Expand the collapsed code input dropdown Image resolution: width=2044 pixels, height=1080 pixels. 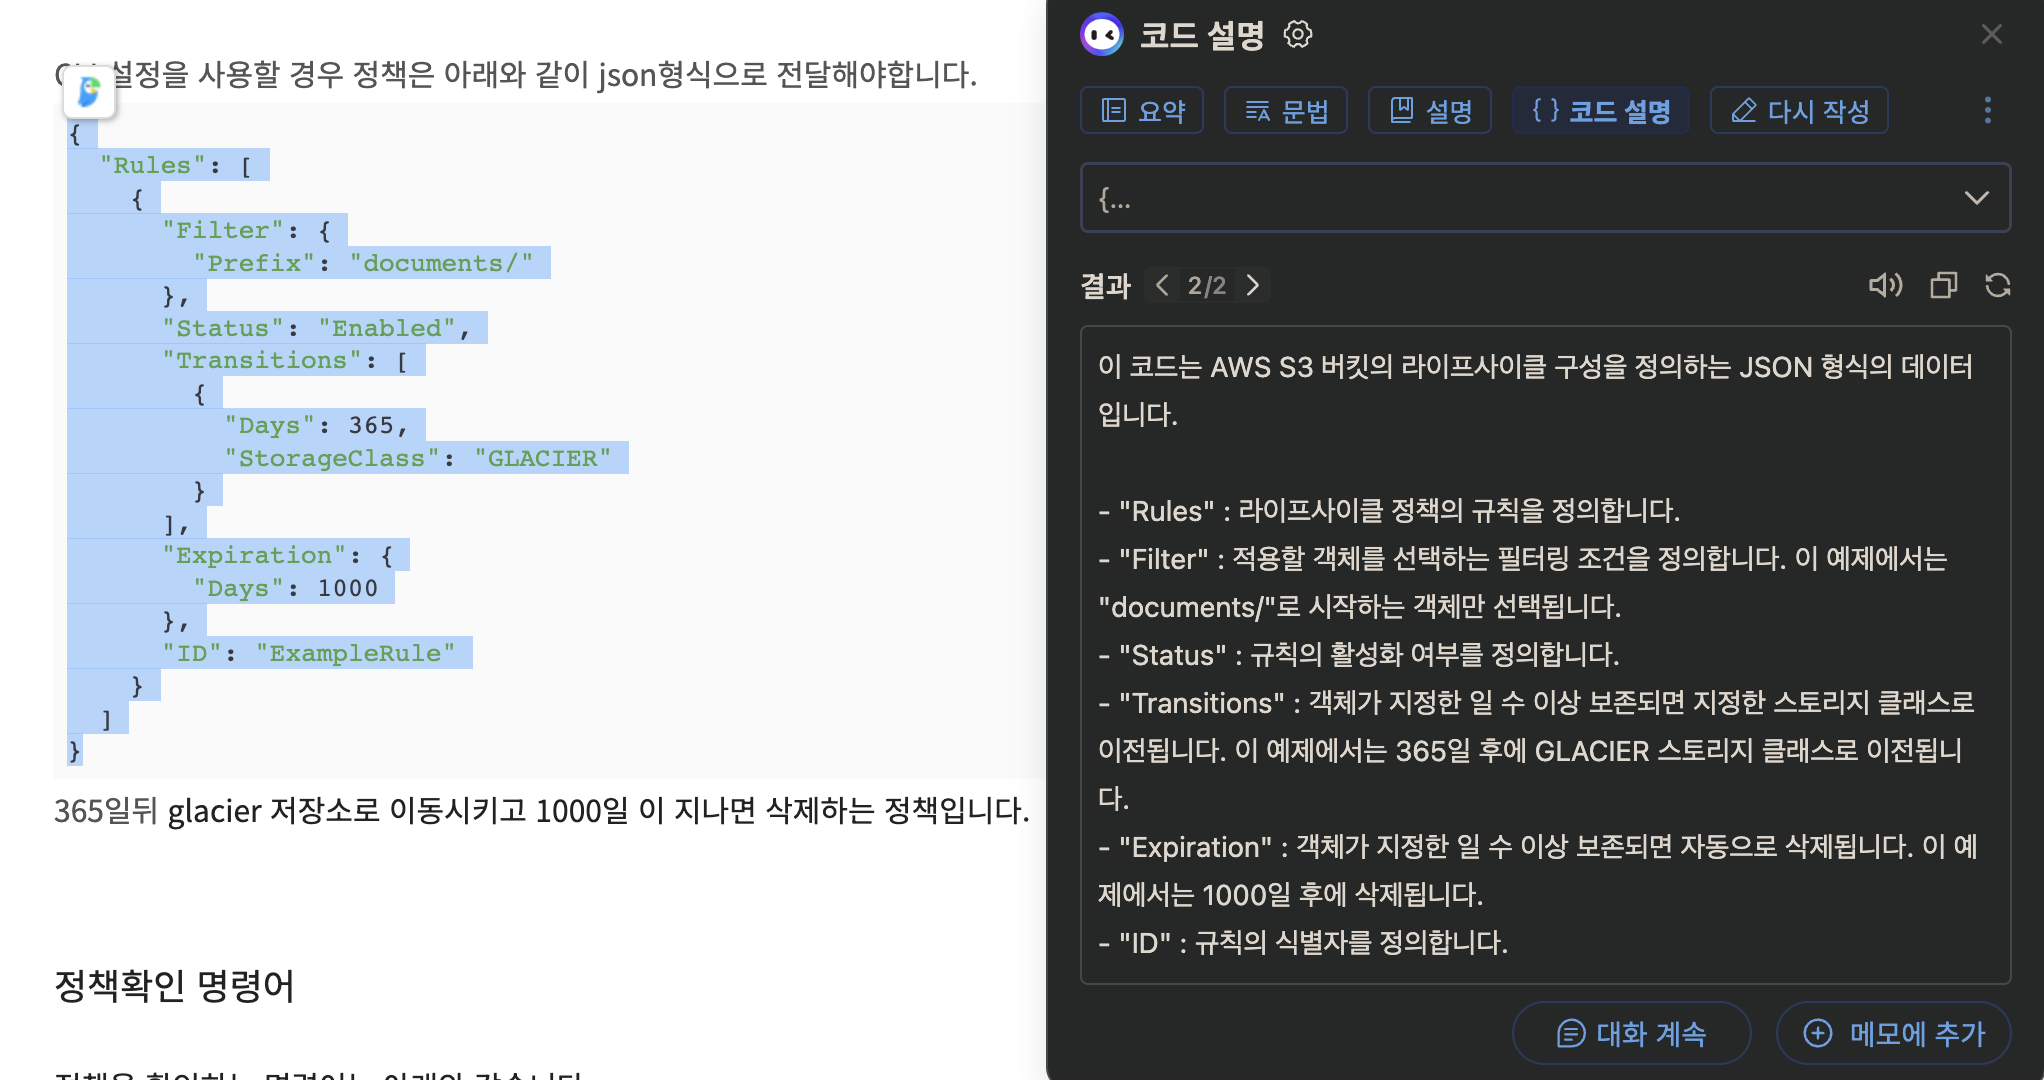pyautogui.click(x=1976, y=198)
